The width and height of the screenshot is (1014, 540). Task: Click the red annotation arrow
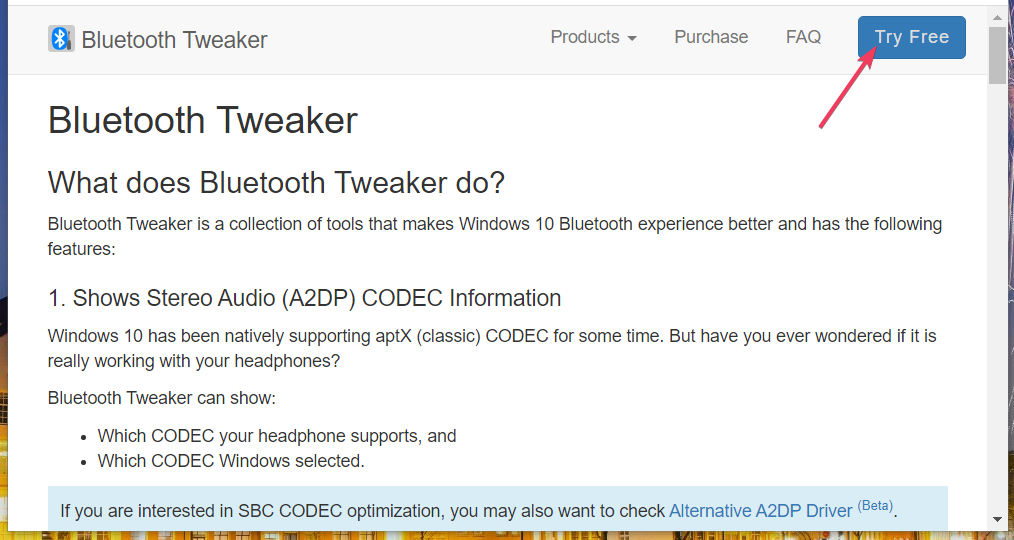(x=847, y=90)
